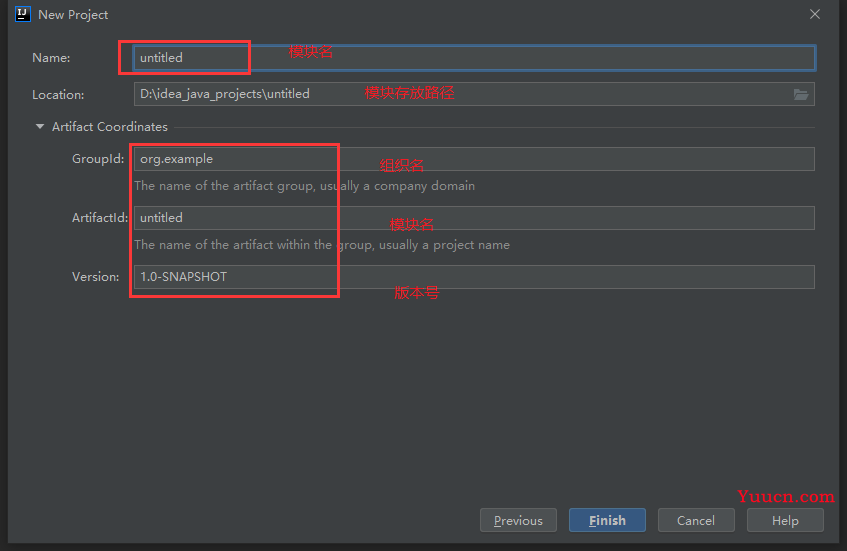
Task: Click the Artifact Coordinates heading label
Action: tap(110, 126)
